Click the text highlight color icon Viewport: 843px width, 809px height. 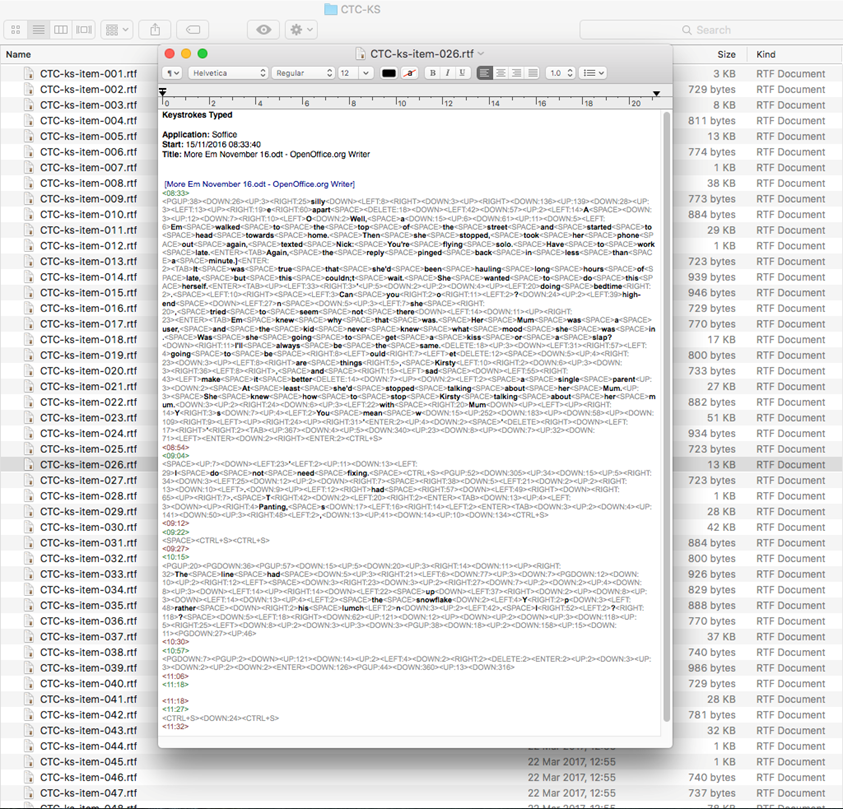[409, 73]
